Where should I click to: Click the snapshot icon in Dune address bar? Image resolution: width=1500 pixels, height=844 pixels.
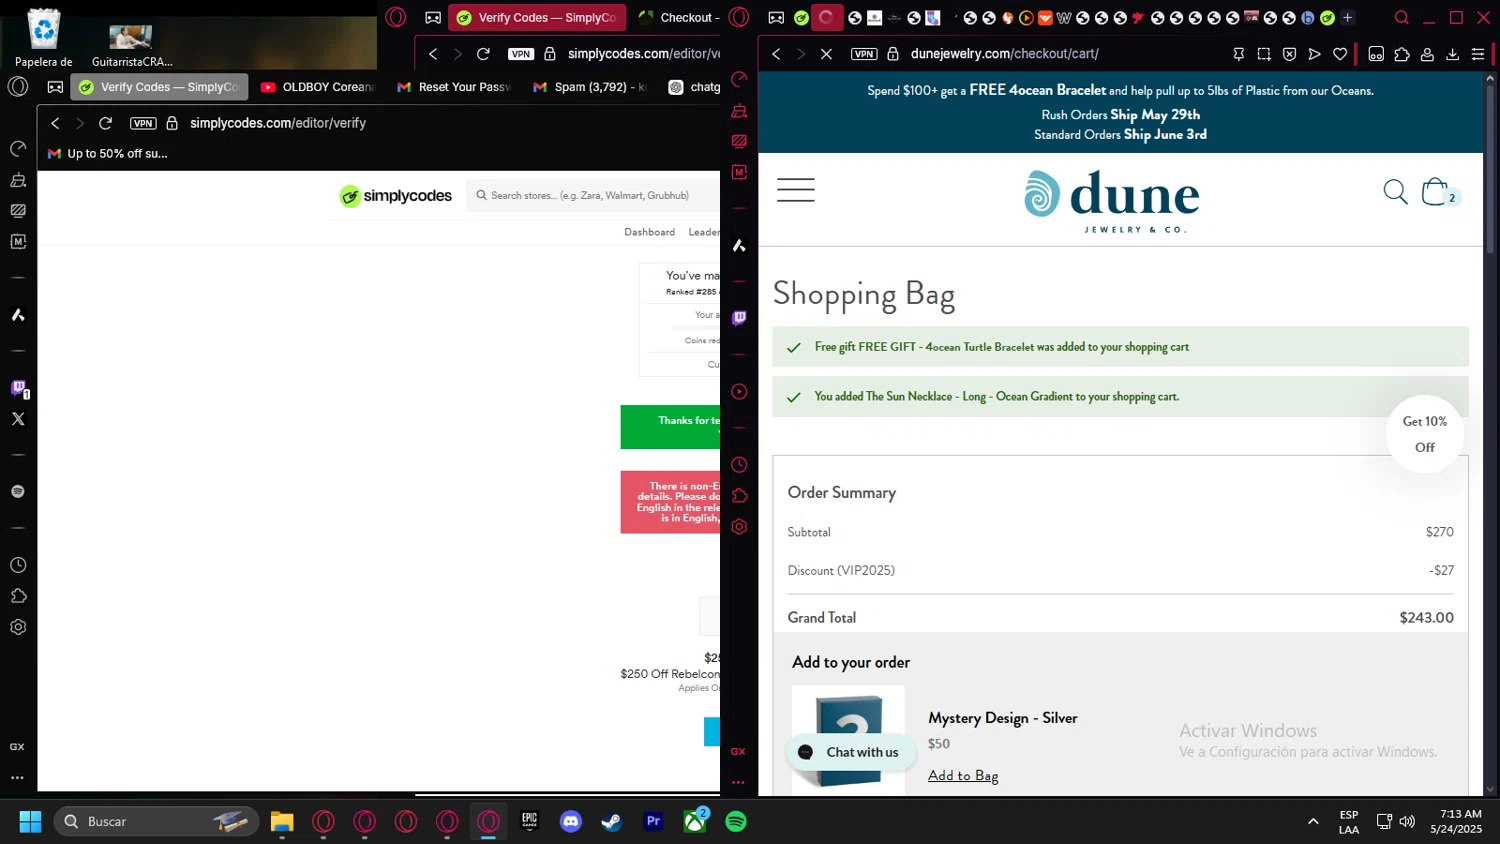tap(1264, 54)
